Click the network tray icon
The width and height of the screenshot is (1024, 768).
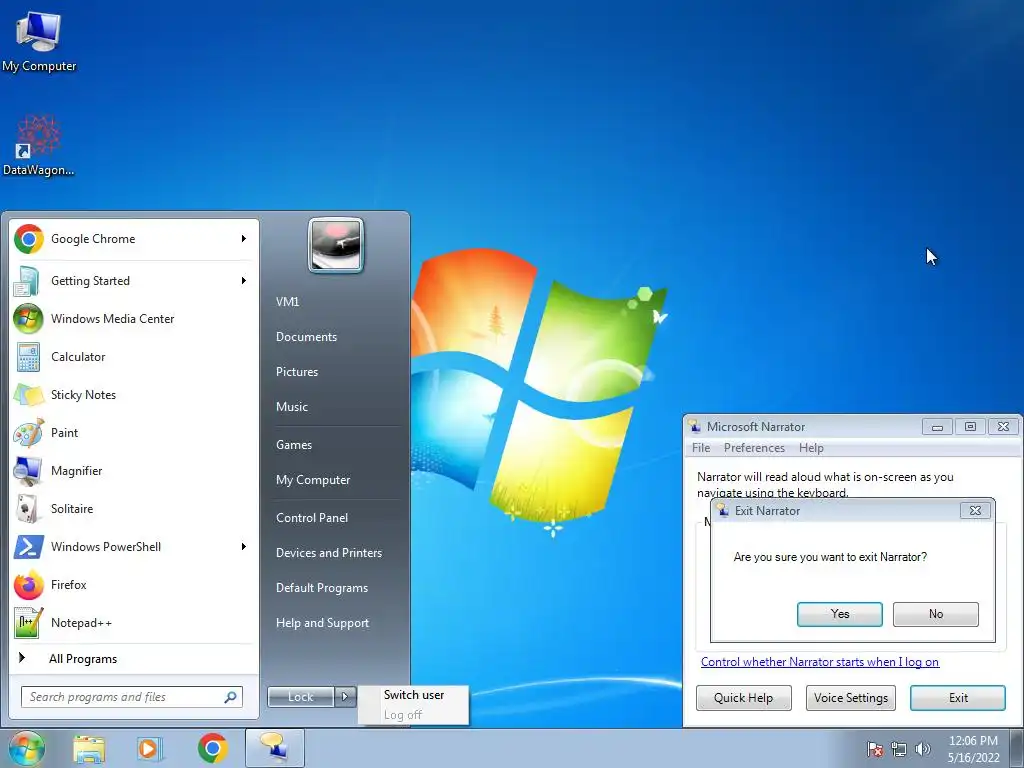coord(899,749)
